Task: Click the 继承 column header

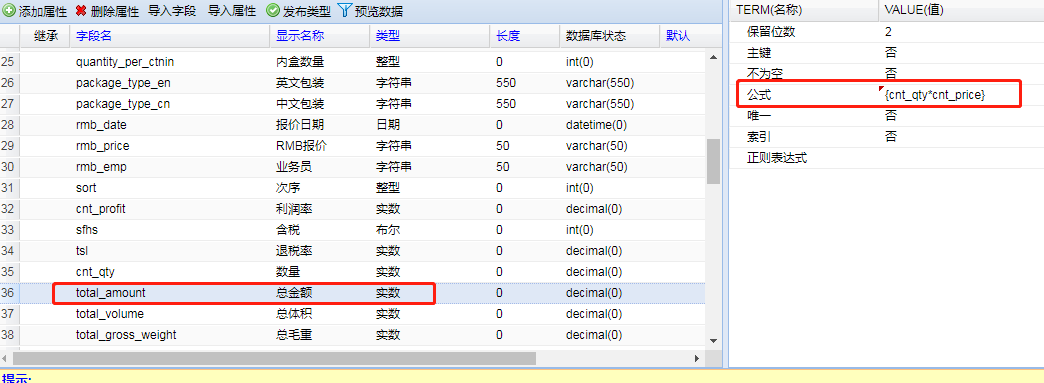Action: point(46,36)
